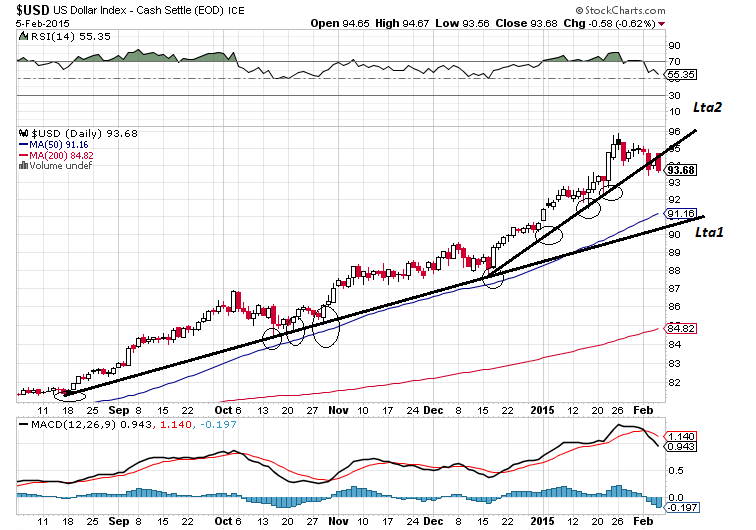The height and width of the screenshot is (530, 756).
Task: Click the blue MA(50) line swatch in legend
Action: pyautogui.click(x=23, y=145)
